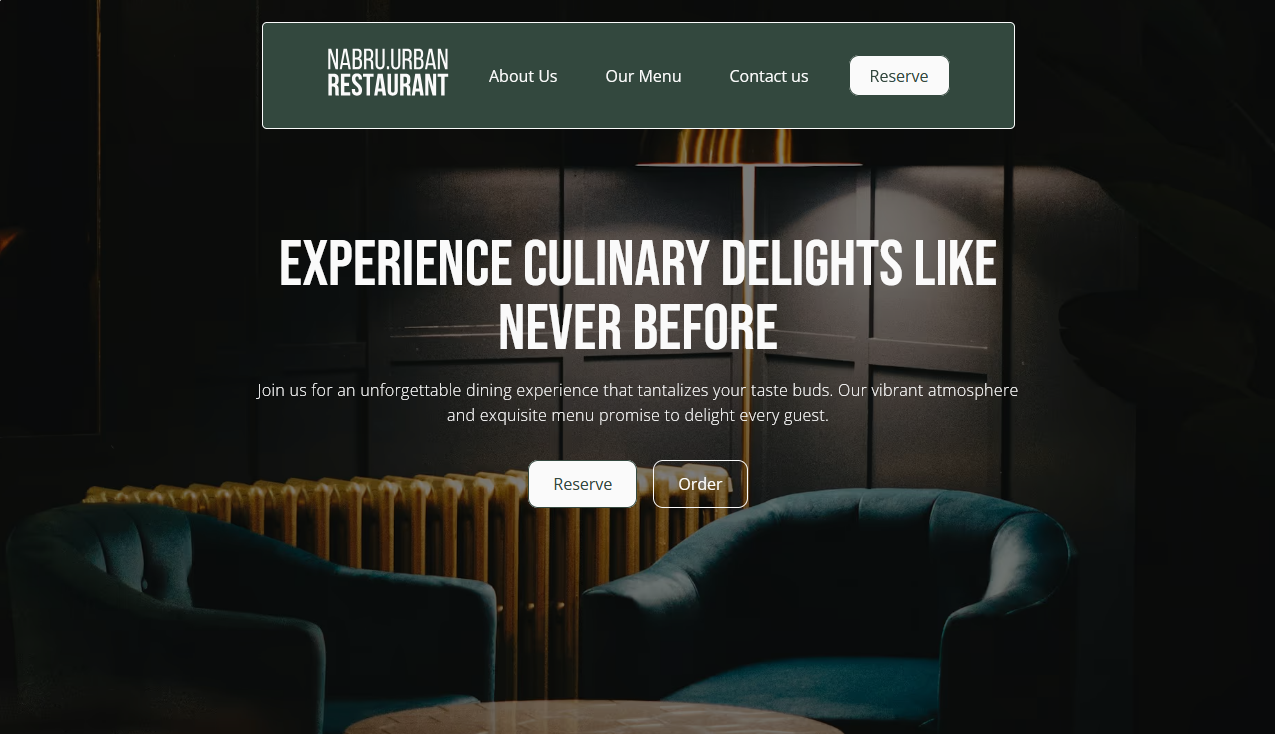Click the 'and exquisite menu promise' text line
1275x734 pixels.
pos(638,415)
